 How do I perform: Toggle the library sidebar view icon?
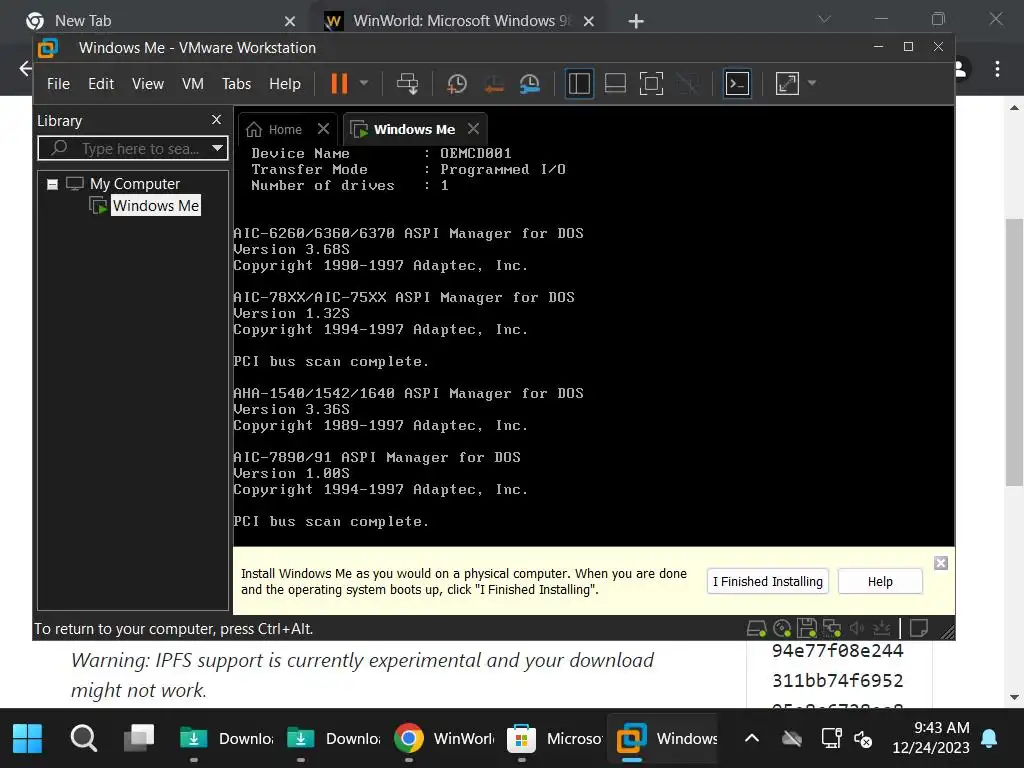(x=579, y=84)
